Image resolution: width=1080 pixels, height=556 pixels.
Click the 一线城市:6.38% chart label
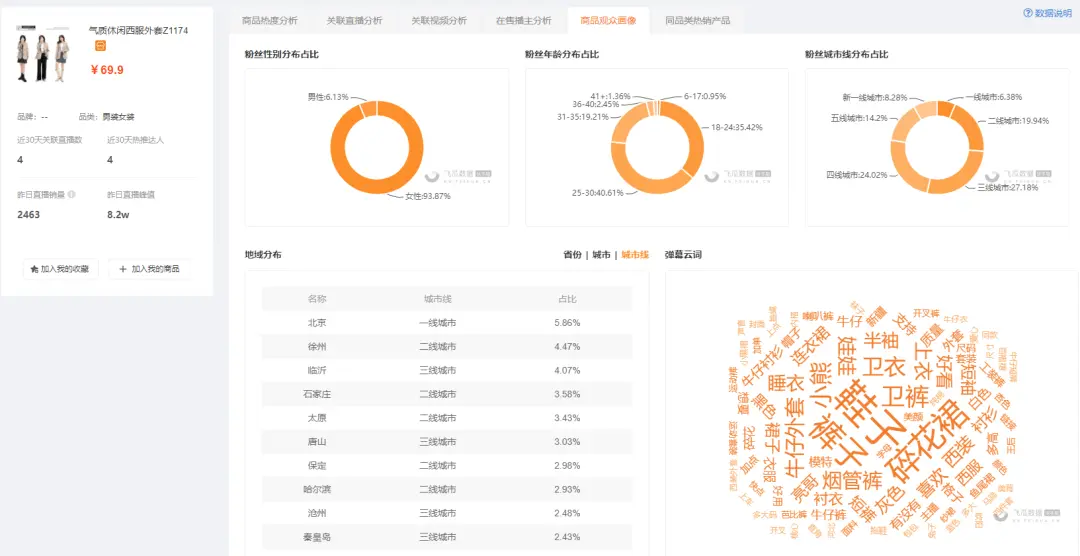[x=994, y=97]
